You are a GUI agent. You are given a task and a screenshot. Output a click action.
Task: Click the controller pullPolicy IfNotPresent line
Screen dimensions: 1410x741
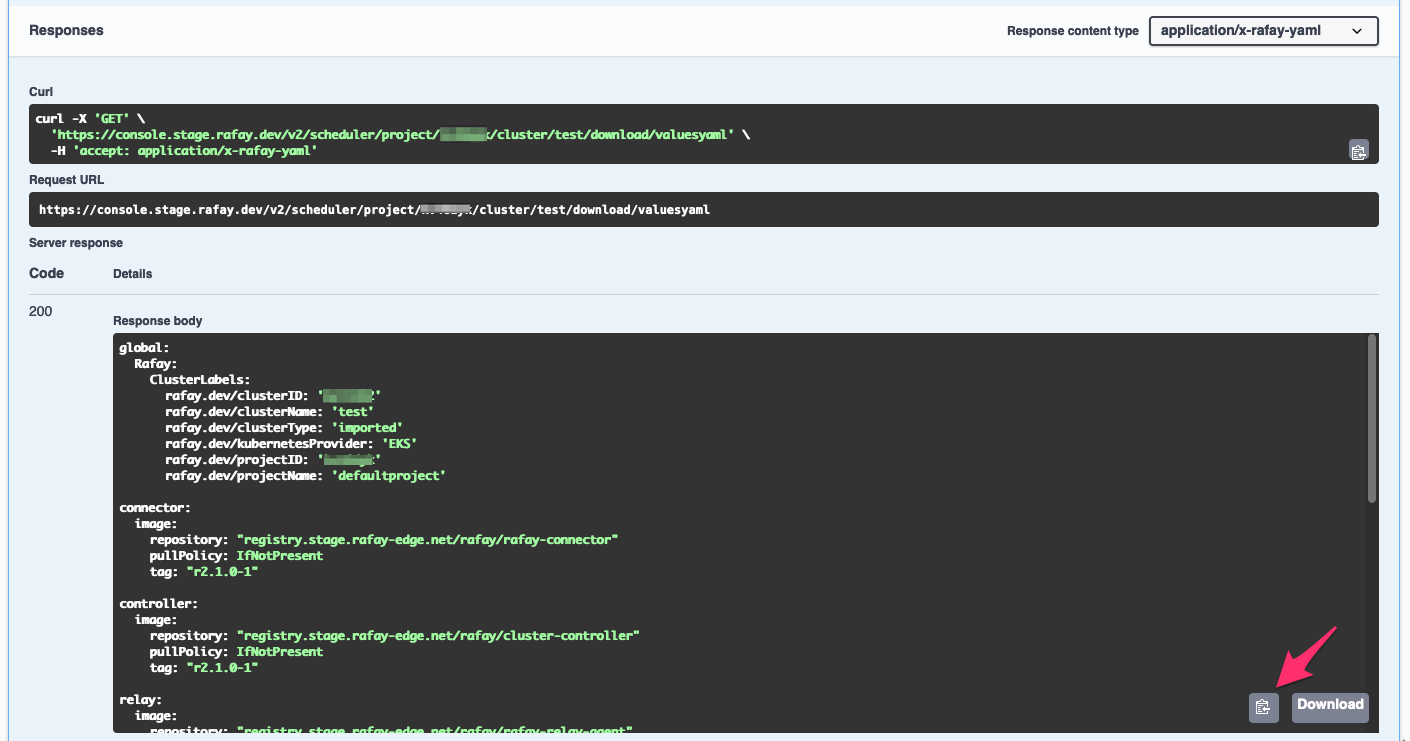(x=236, y=652)
